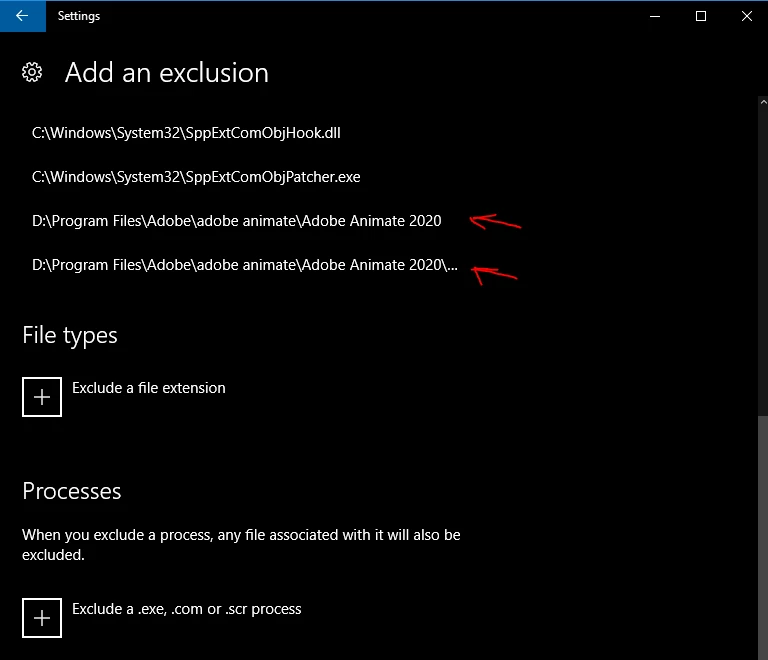Screen dimensions: 768x660
Task: Click the Settings title bar text
Action: click(x=79, y=16)
